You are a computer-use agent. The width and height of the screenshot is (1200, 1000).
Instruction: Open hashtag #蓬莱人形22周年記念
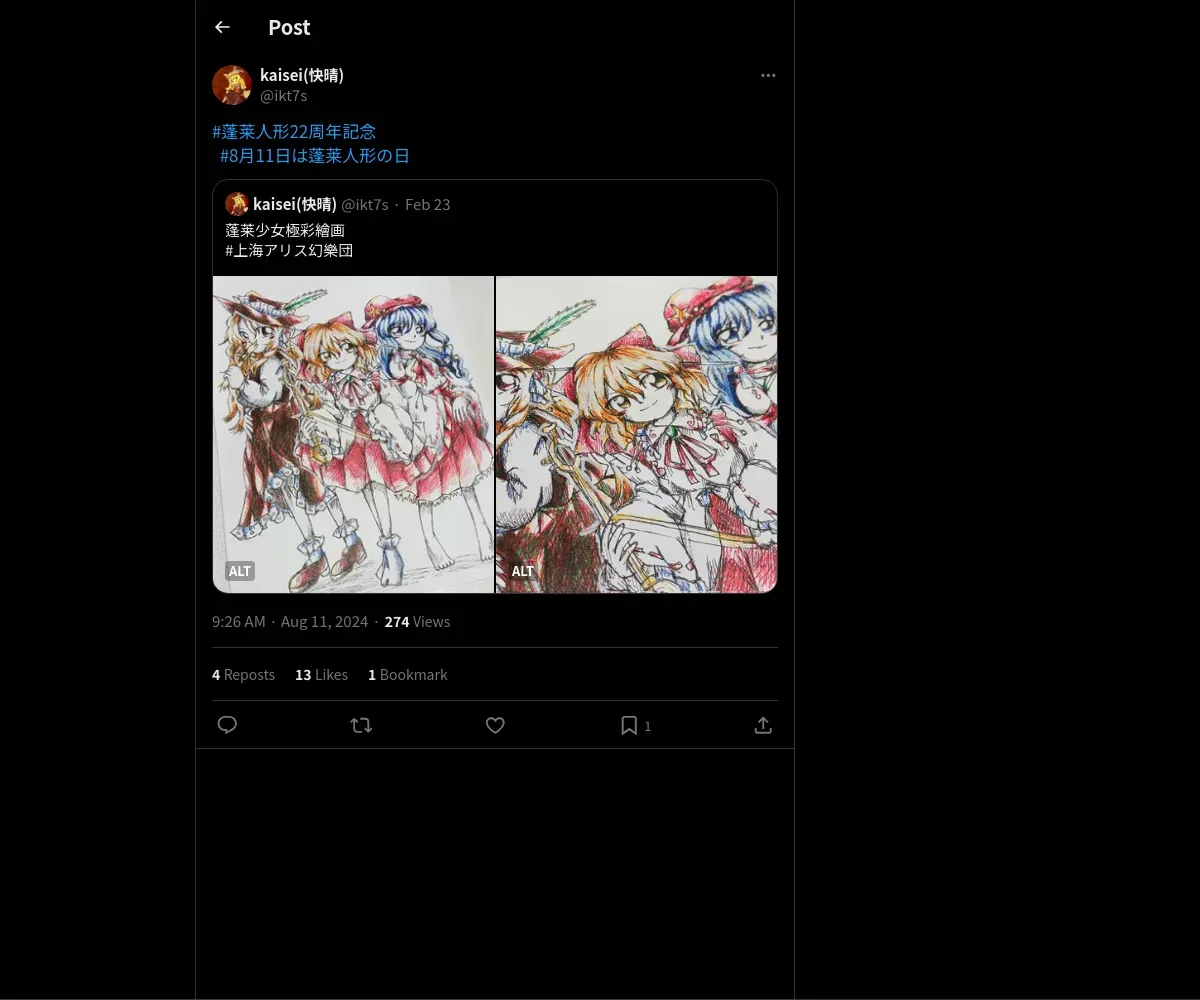pos(294,131)
